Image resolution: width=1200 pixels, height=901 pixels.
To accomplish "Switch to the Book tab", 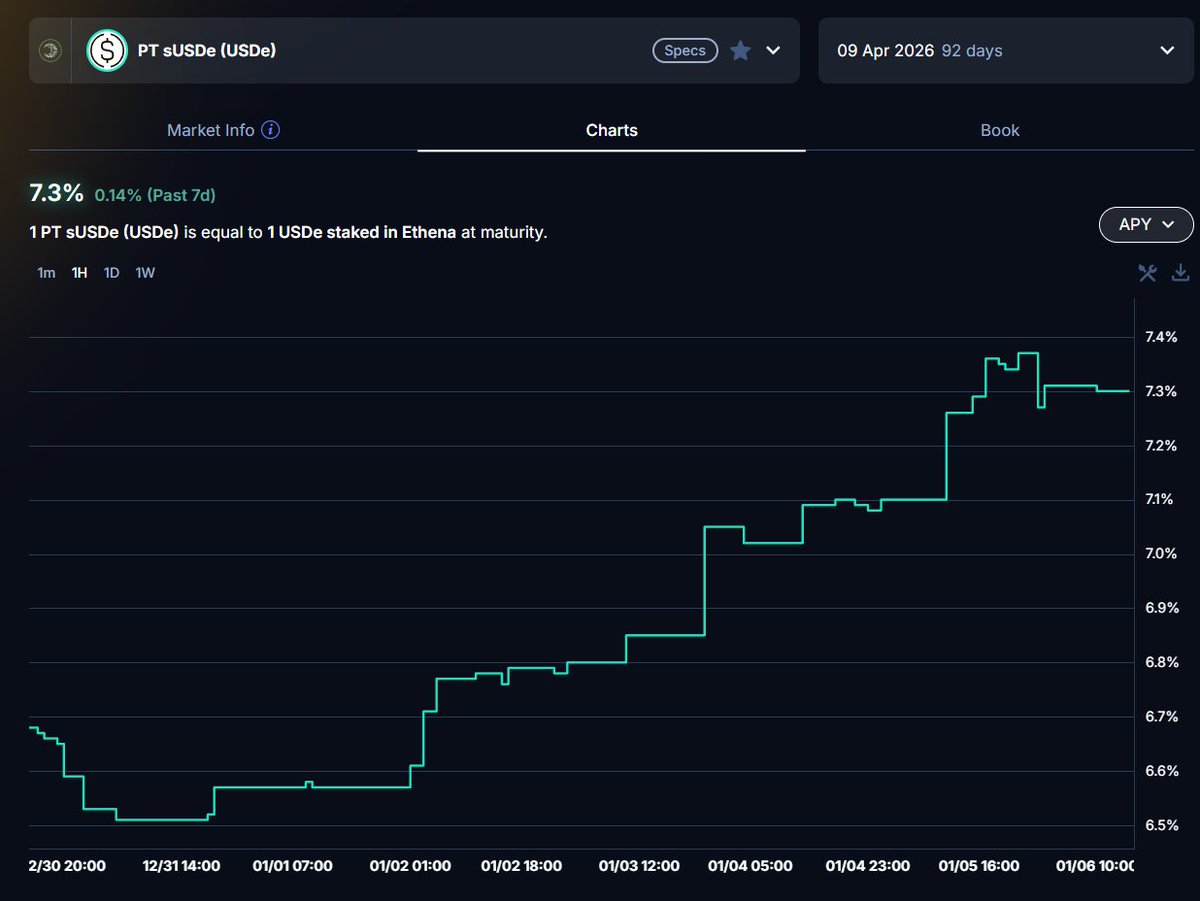I will pos(1000,130).
